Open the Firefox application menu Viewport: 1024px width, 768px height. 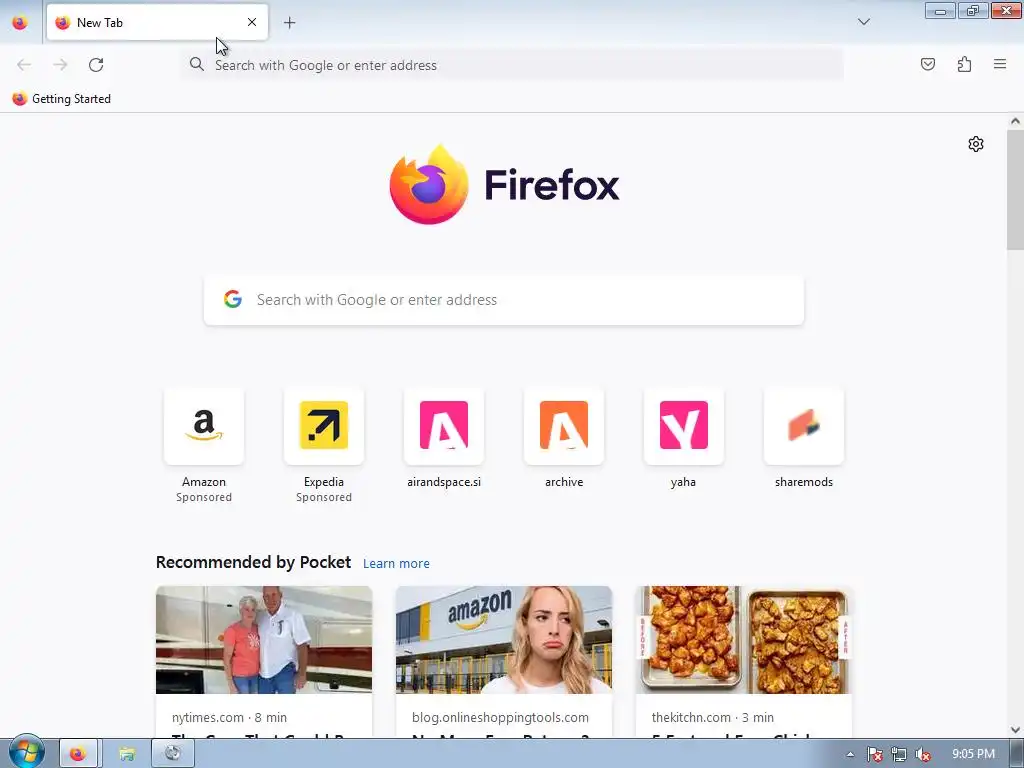(x=1000, y=64)
